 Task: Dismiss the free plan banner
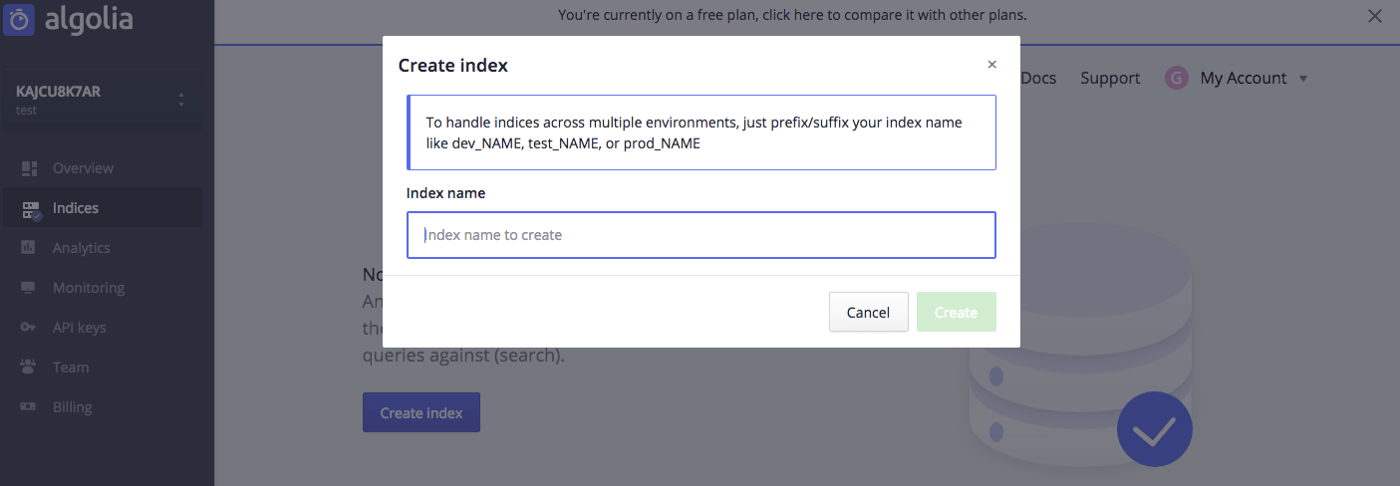click(1374, 16)
